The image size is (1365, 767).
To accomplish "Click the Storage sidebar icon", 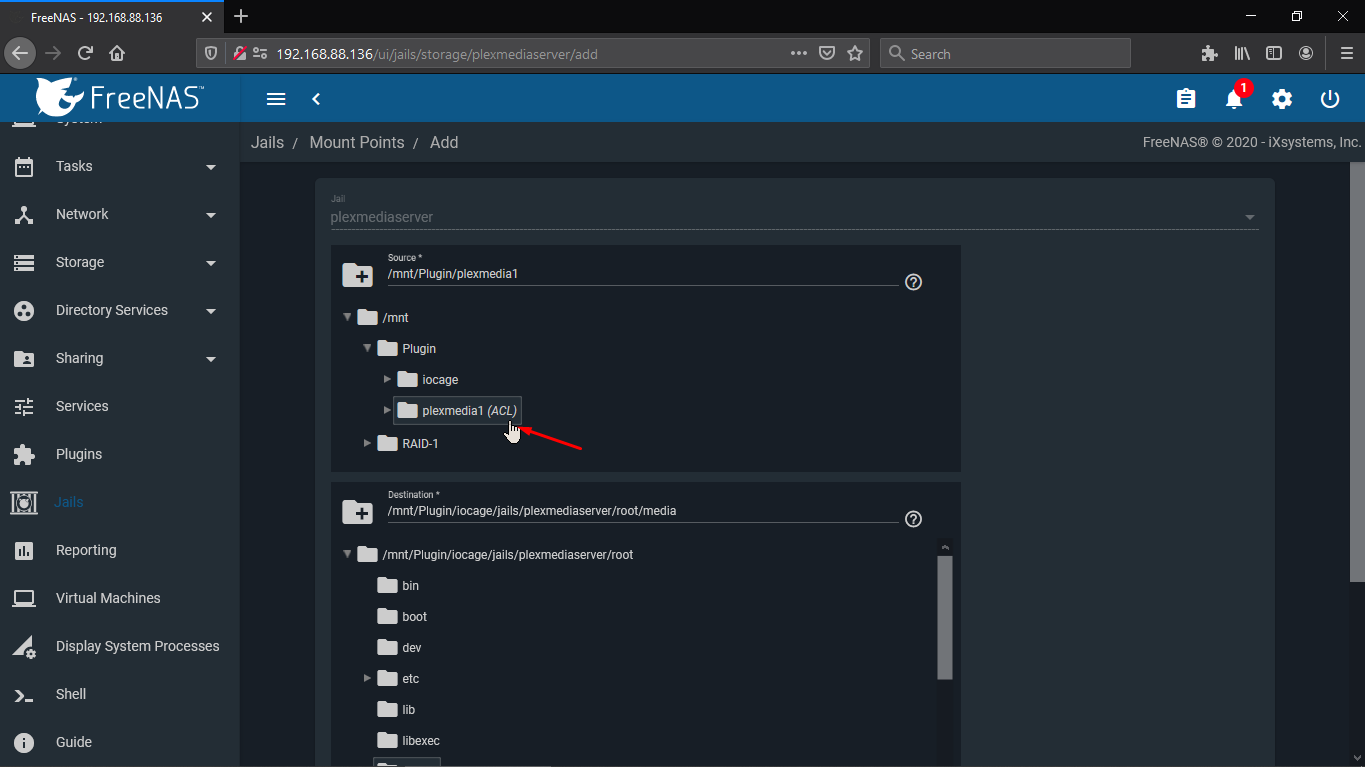I will pos(24,262).
